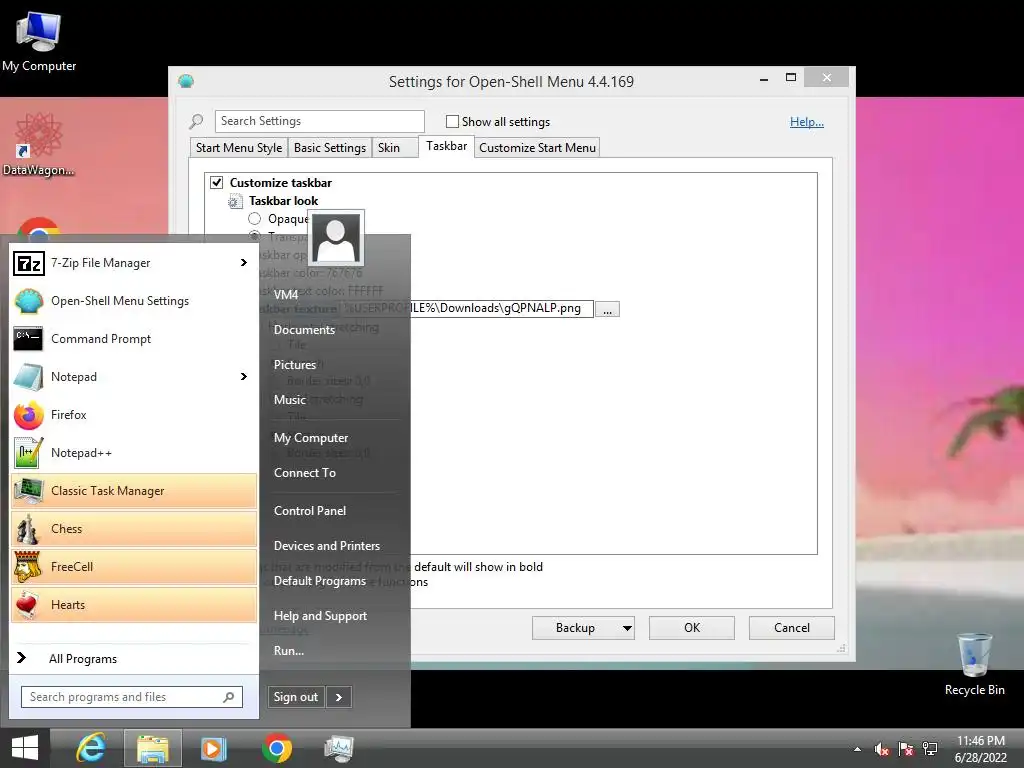This screenshot has width=1024, height=768.
Task: Open File Explorer from taskbar
Action: pyautogui.click(x=152, y=748)
